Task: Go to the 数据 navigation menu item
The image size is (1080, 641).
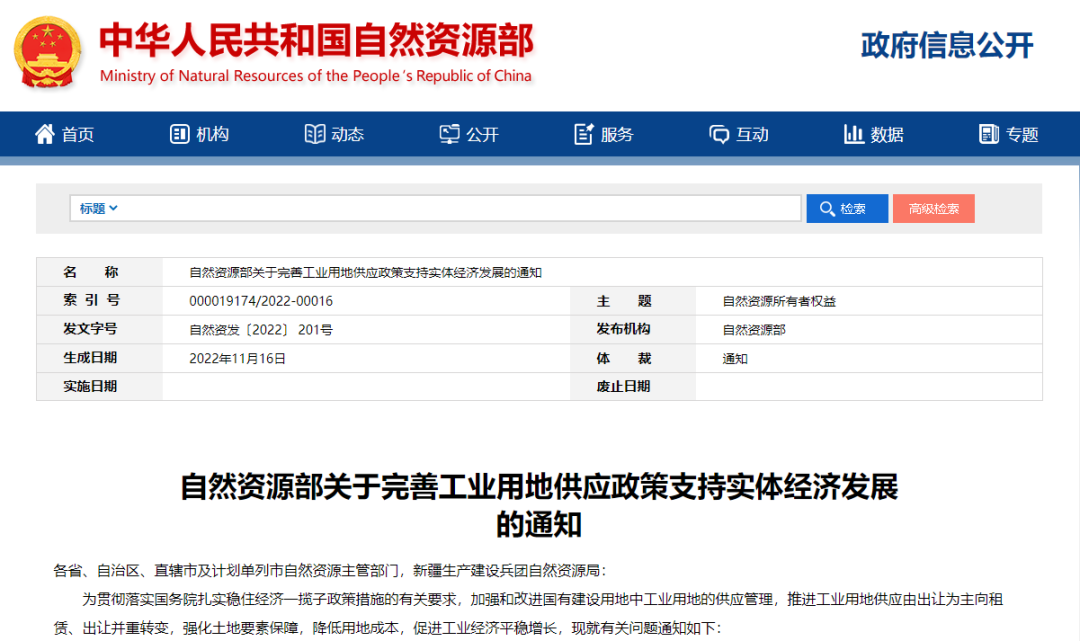Action: (x=887, y=135)
